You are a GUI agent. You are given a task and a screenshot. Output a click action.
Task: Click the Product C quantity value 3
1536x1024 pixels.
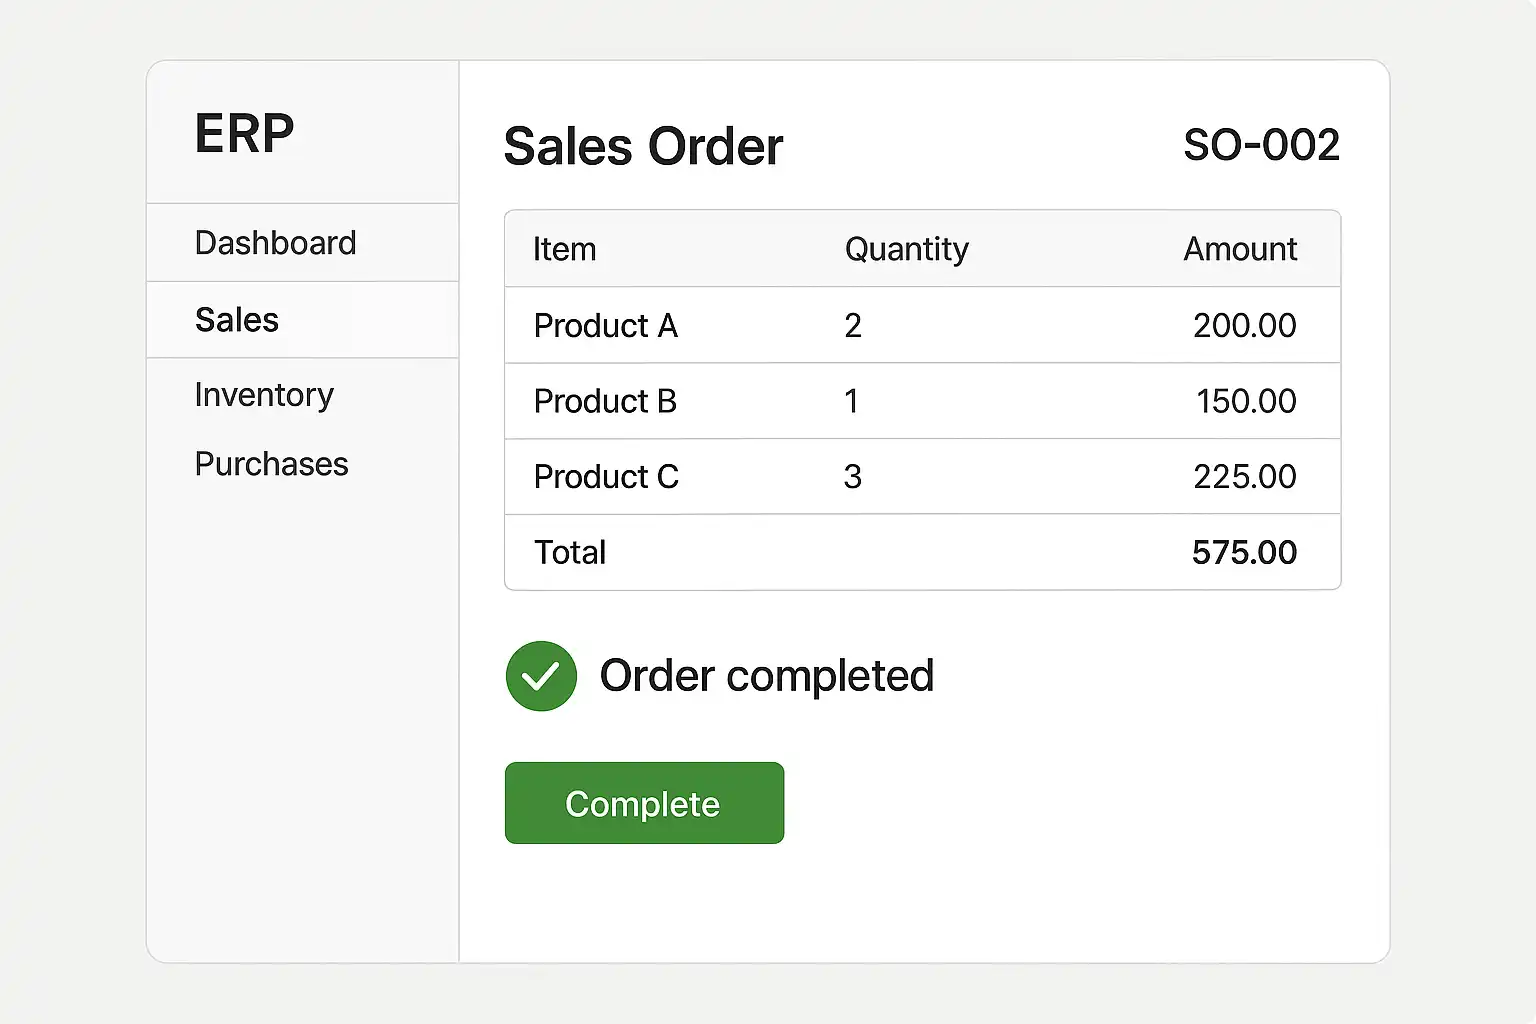pos(852,477)
